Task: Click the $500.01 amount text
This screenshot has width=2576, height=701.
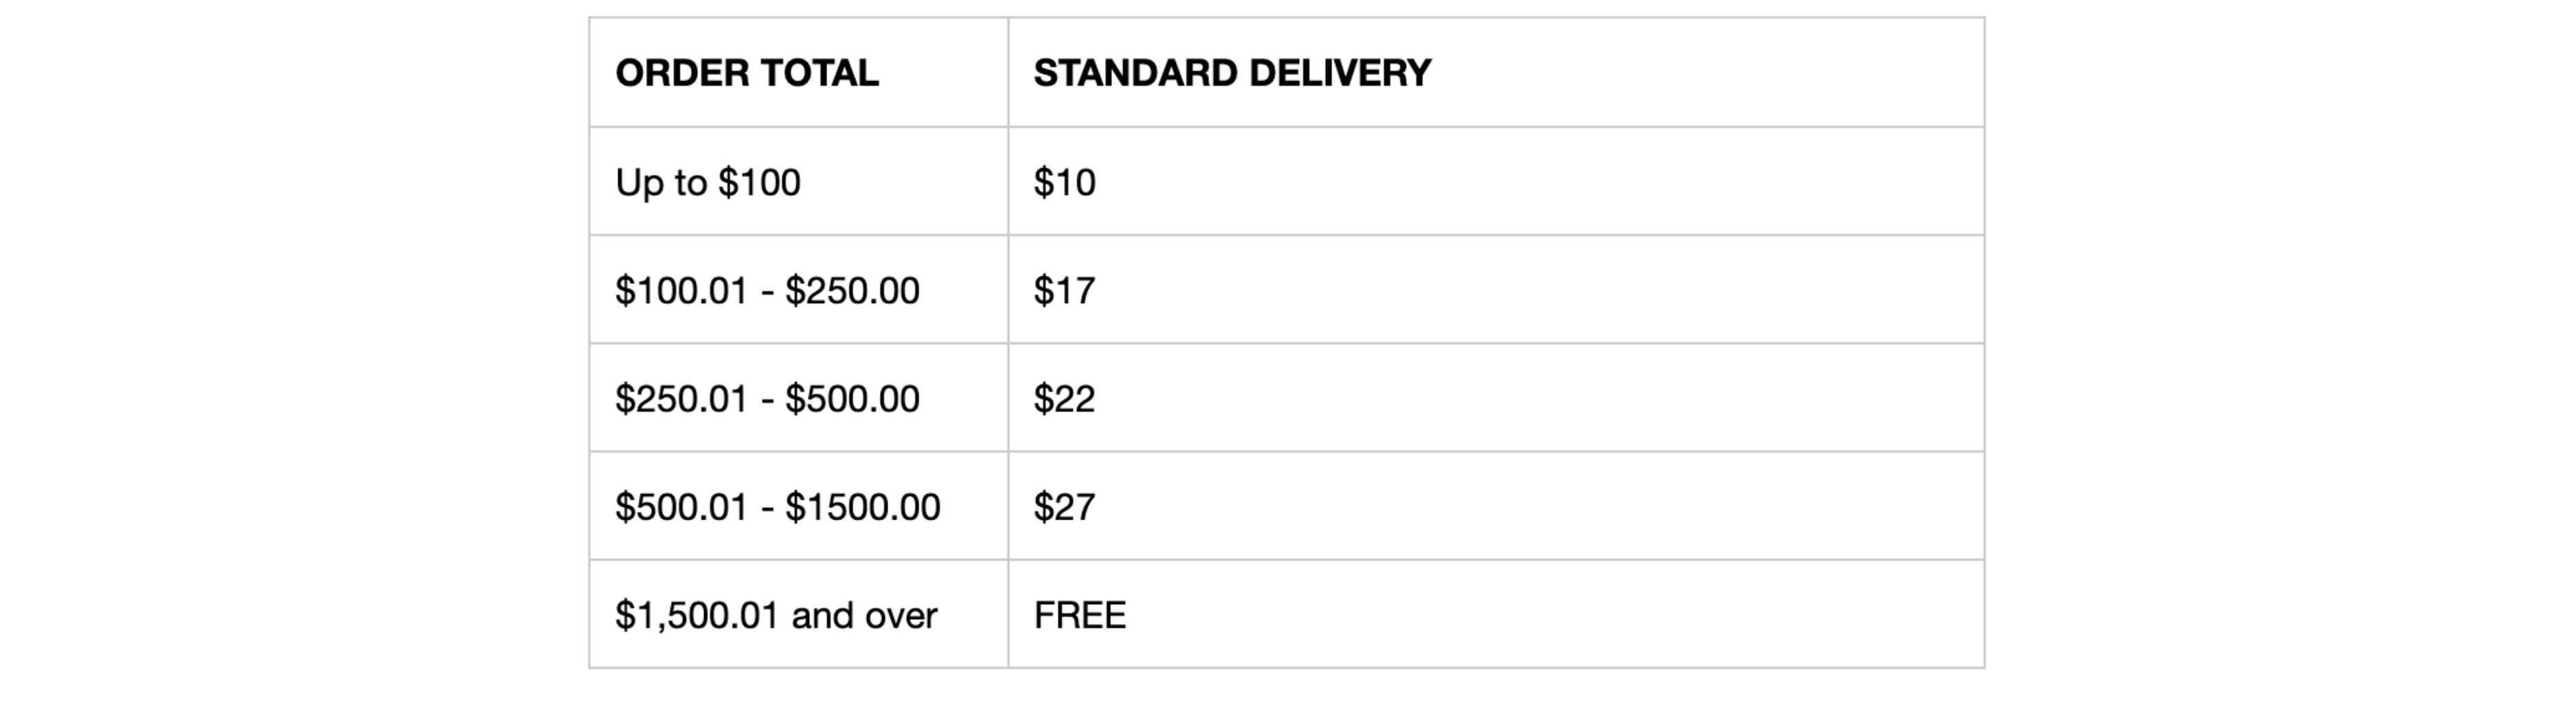Action: coord(681,507)
